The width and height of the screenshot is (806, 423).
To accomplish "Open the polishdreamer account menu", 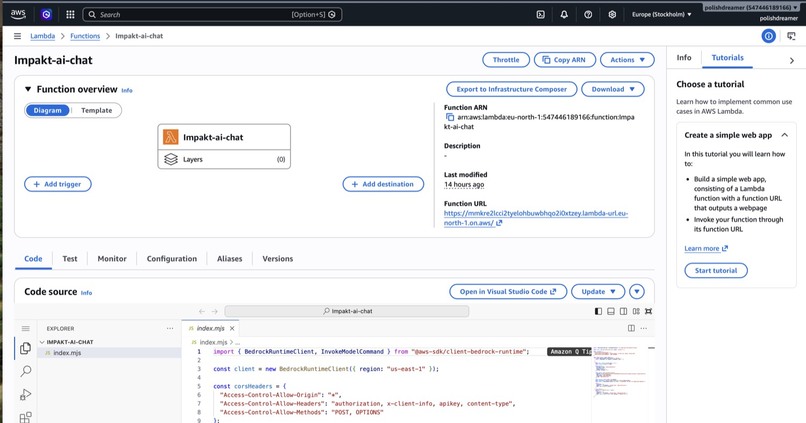I will tap(750, 8).
